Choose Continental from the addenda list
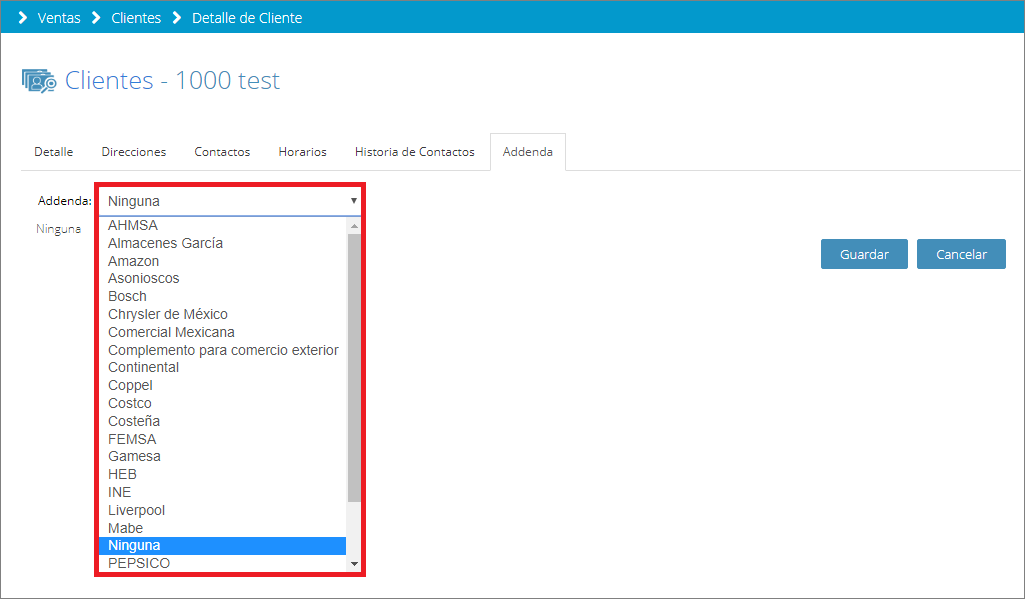This screenshot has width=1025, height=599. (x=222, y=368)
